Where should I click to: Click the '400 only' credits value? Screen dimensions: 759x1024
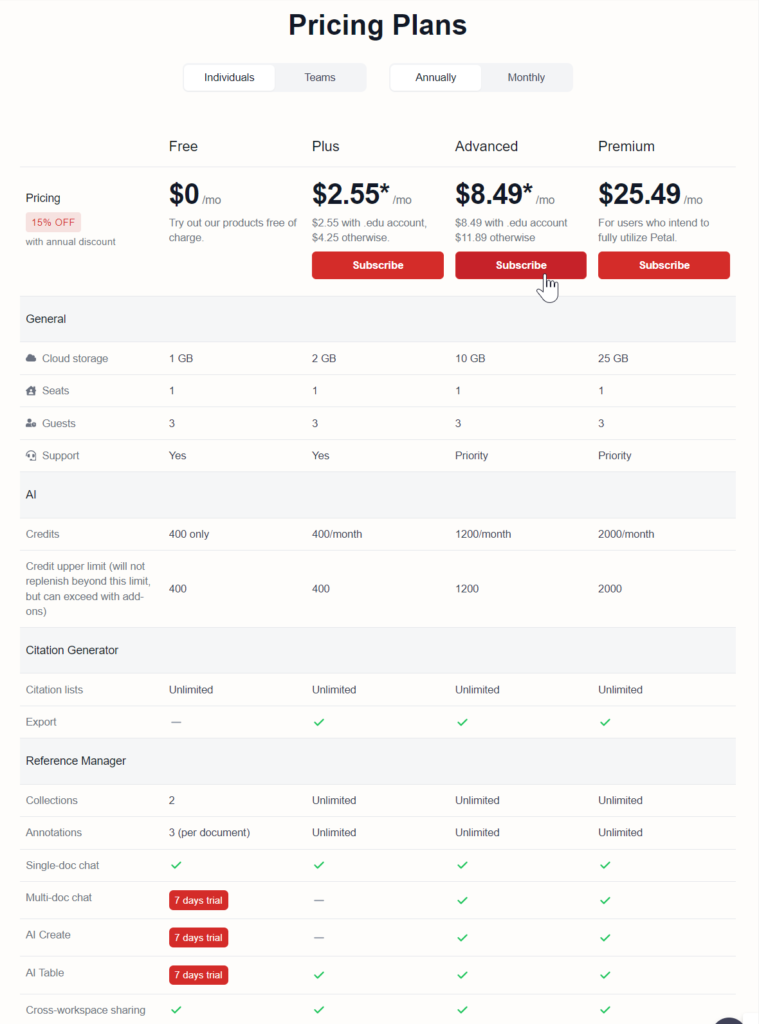(x=189, y=534)
